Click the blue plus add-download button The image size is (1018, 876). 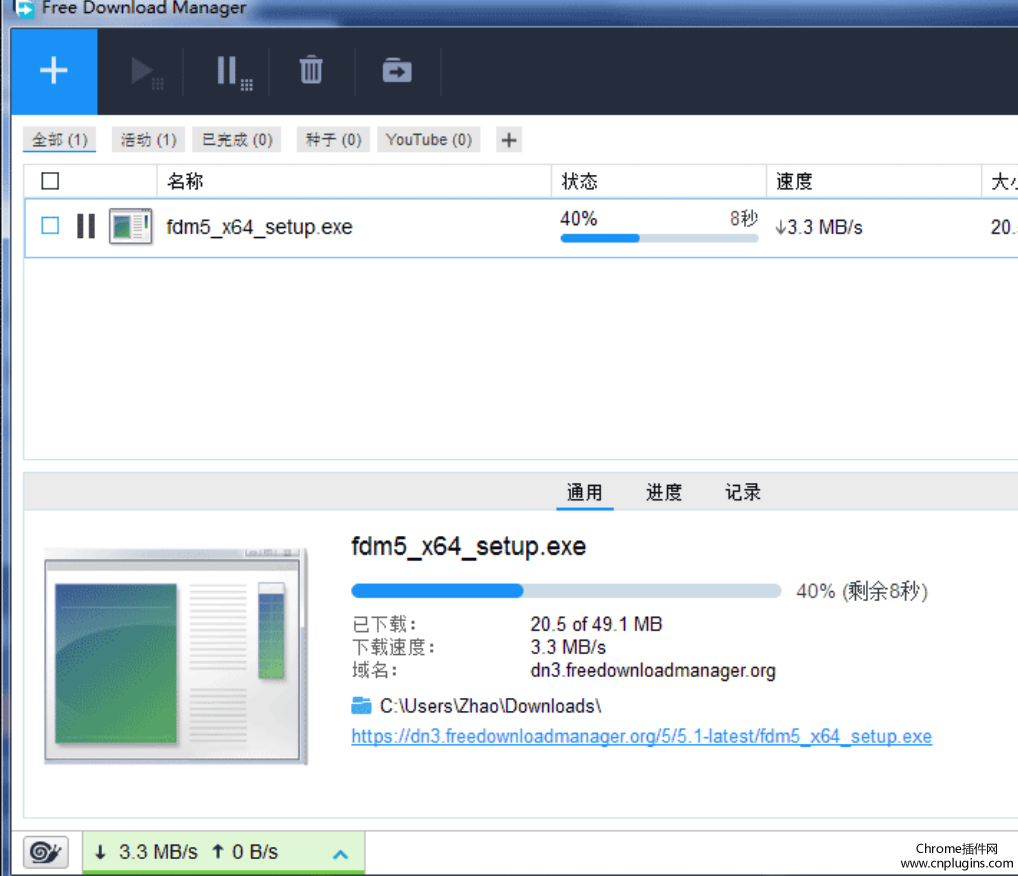[x=54, y=71]
